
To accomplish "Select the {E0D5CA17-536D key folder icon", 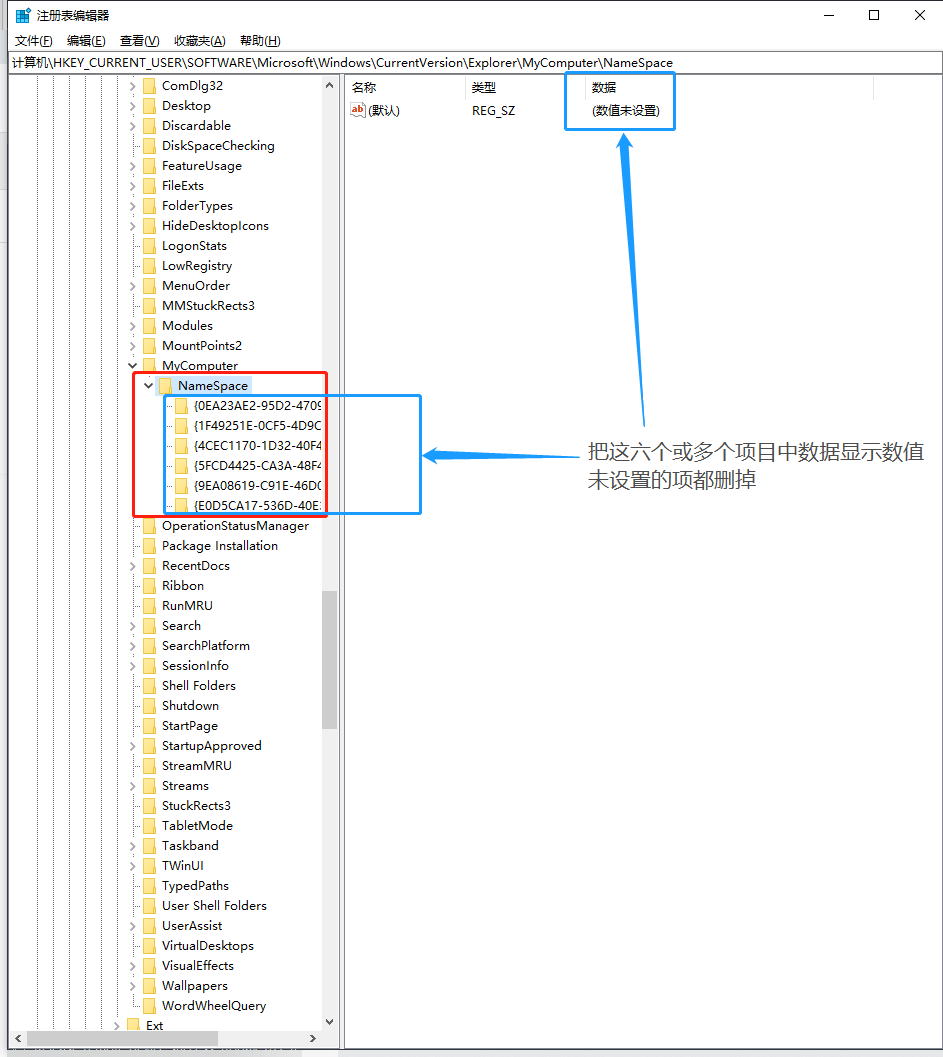I will tap(181, 506).
